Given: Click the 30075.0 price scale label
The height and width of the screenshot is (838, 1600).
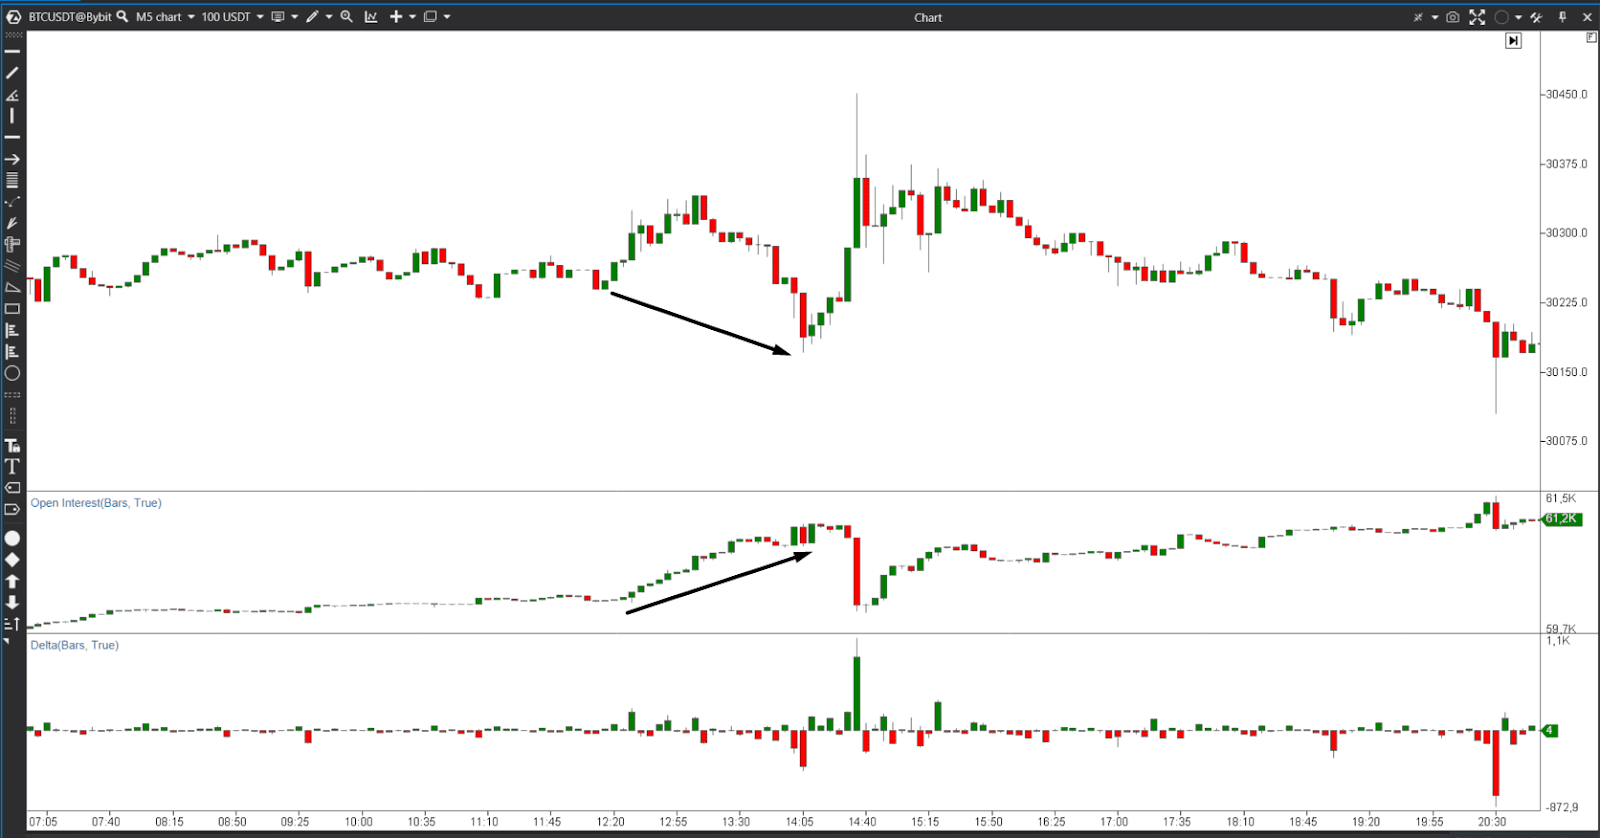Looking at the screenshot, I should pos(1566,440).
